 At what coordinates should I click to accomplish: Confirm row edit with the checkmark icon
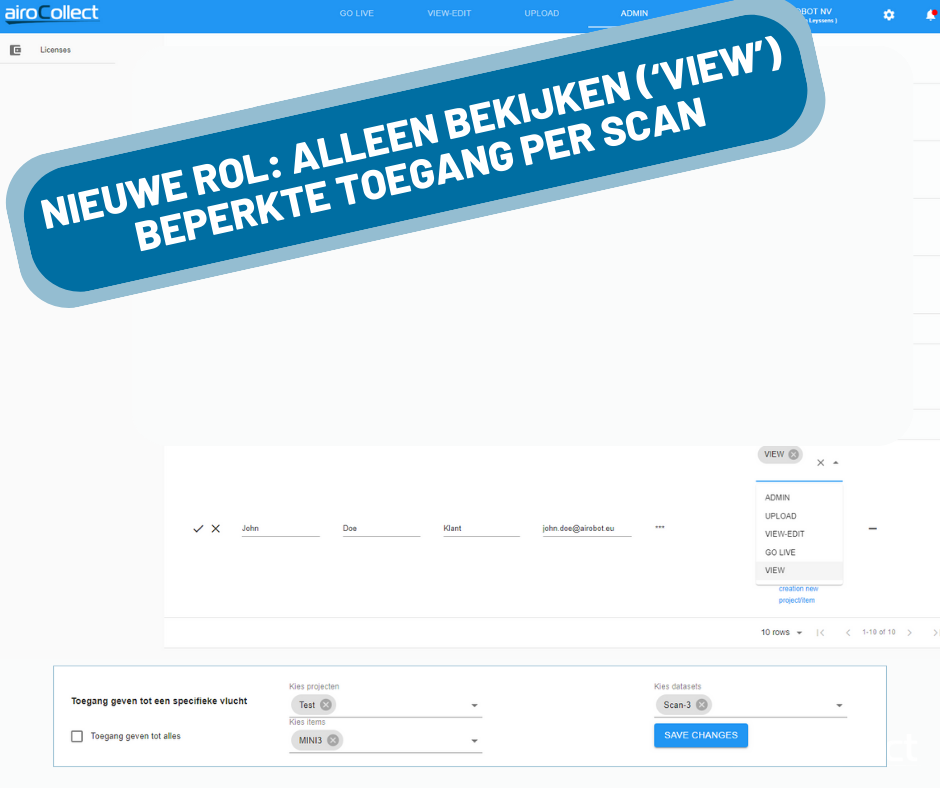(x=198, y=528)
